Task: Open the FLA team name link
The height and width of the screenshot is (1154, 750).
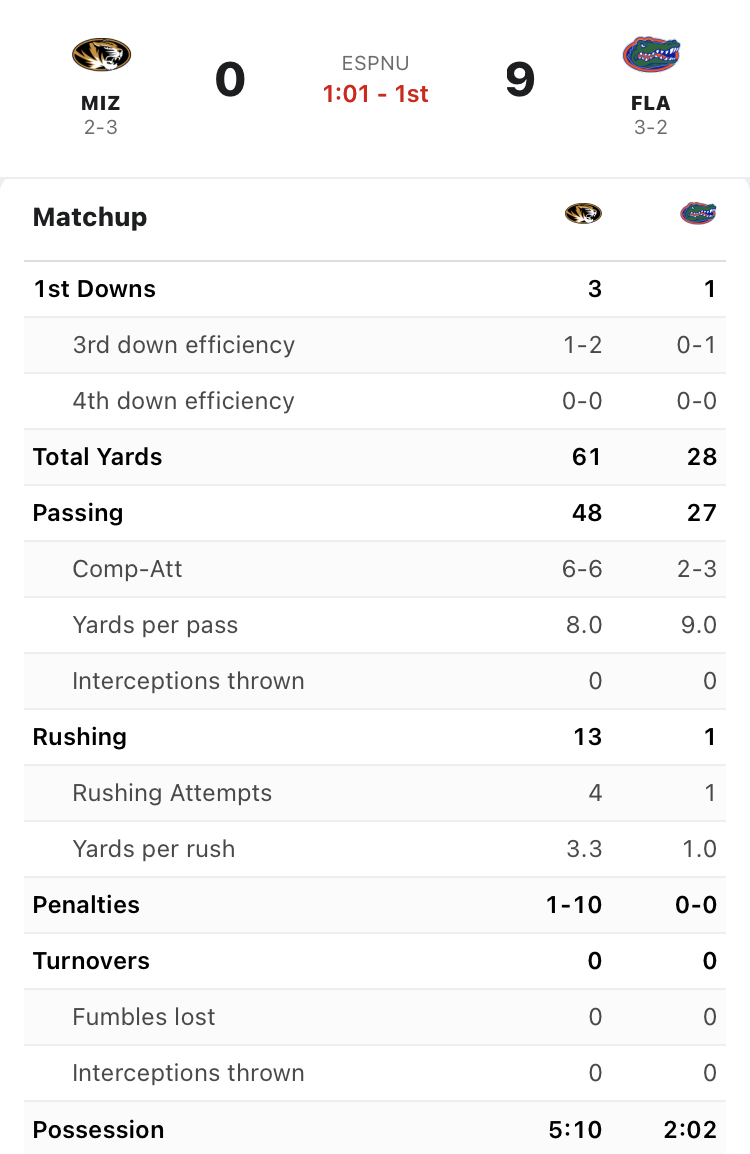Action: tap(651, 103)
